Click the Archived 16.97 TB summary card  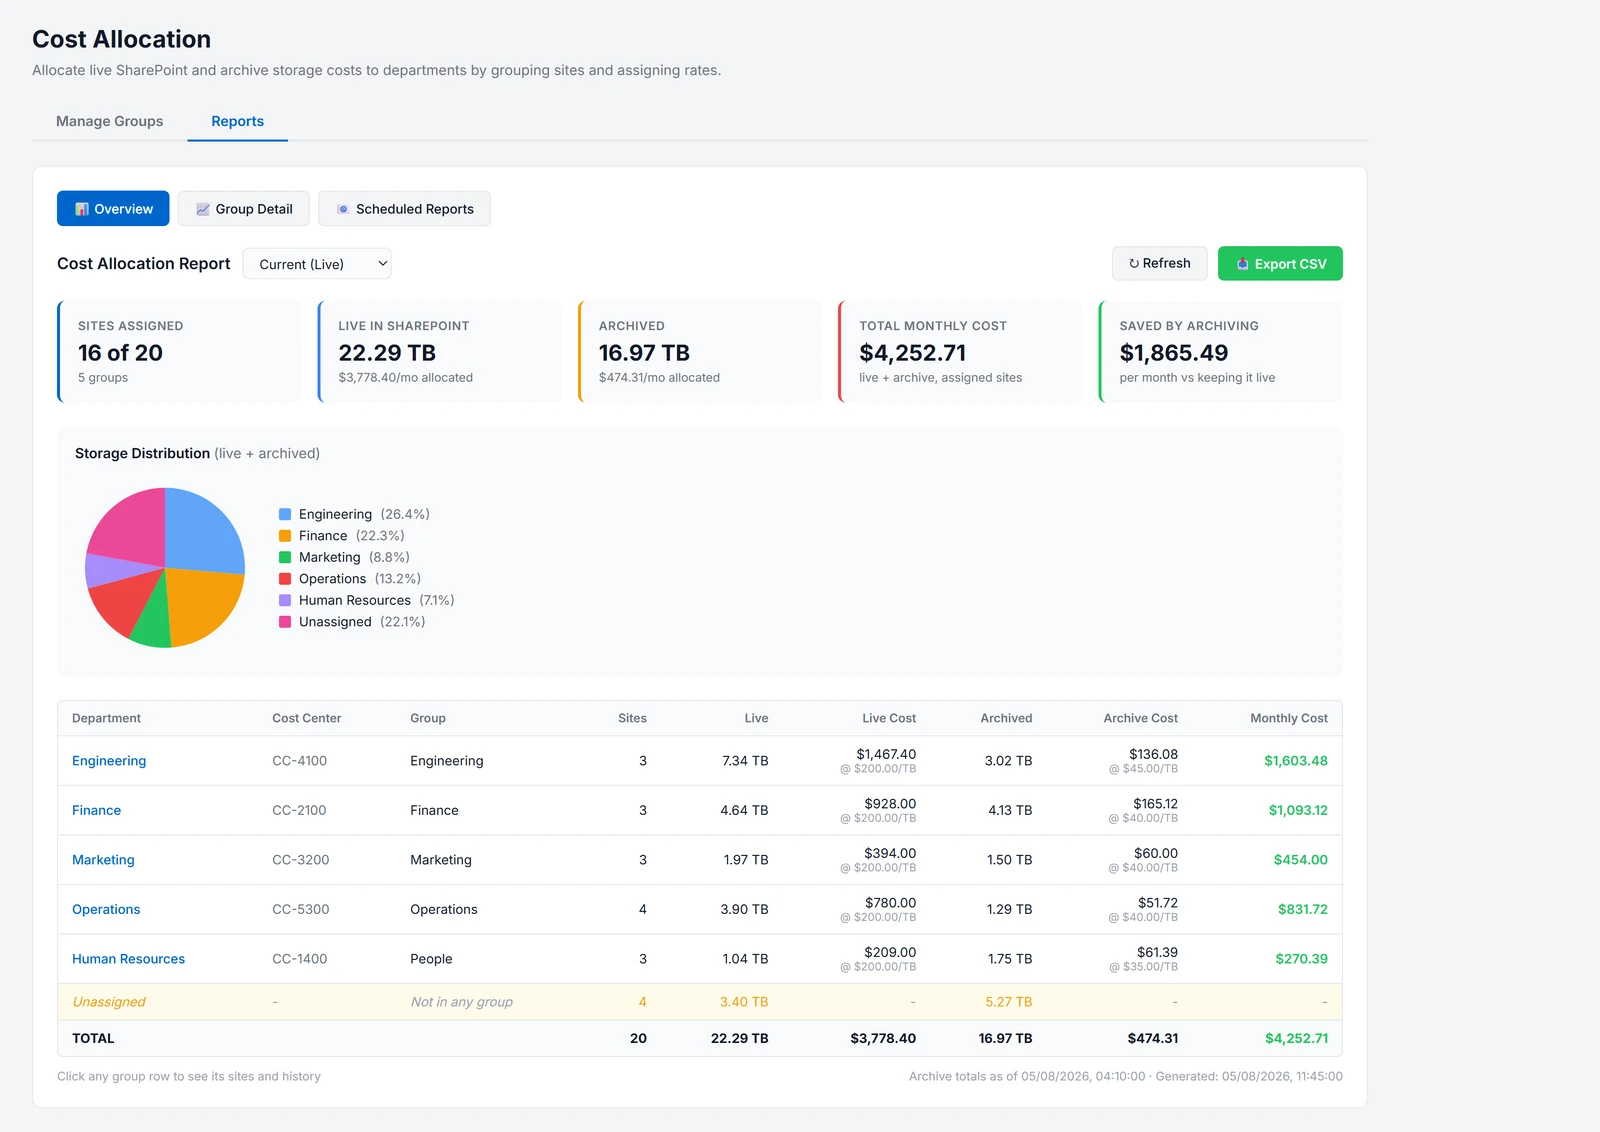(x=700, y=352)
